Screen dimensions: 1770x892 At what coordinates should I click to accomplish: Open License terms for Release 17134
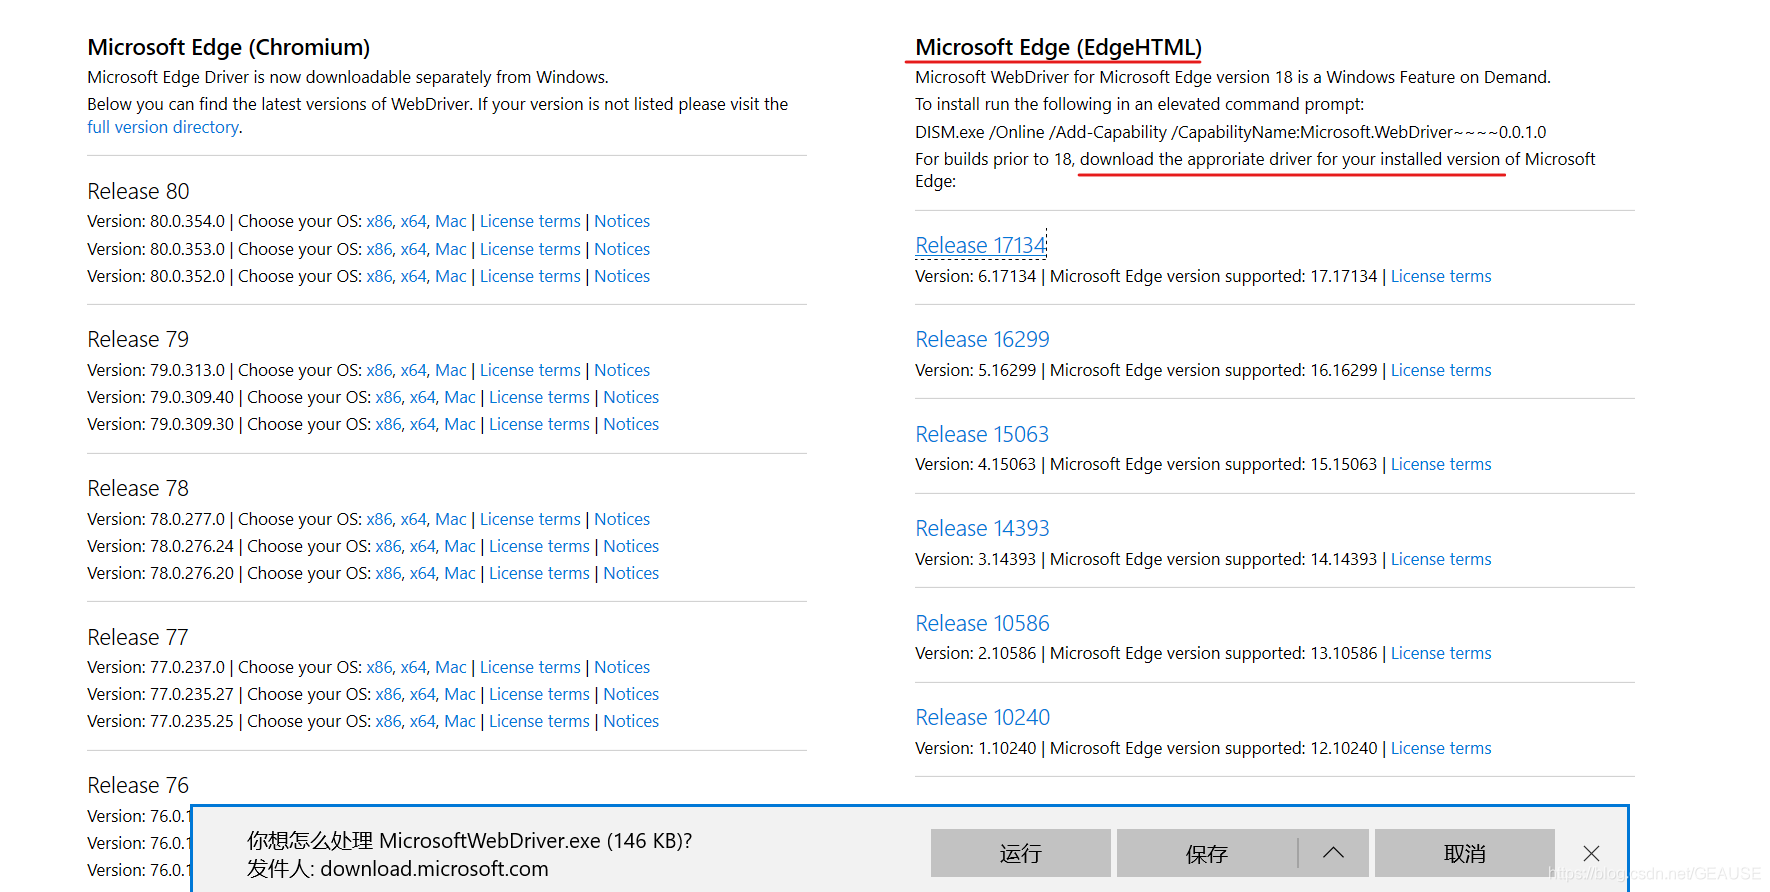(x=1441, y=276)
